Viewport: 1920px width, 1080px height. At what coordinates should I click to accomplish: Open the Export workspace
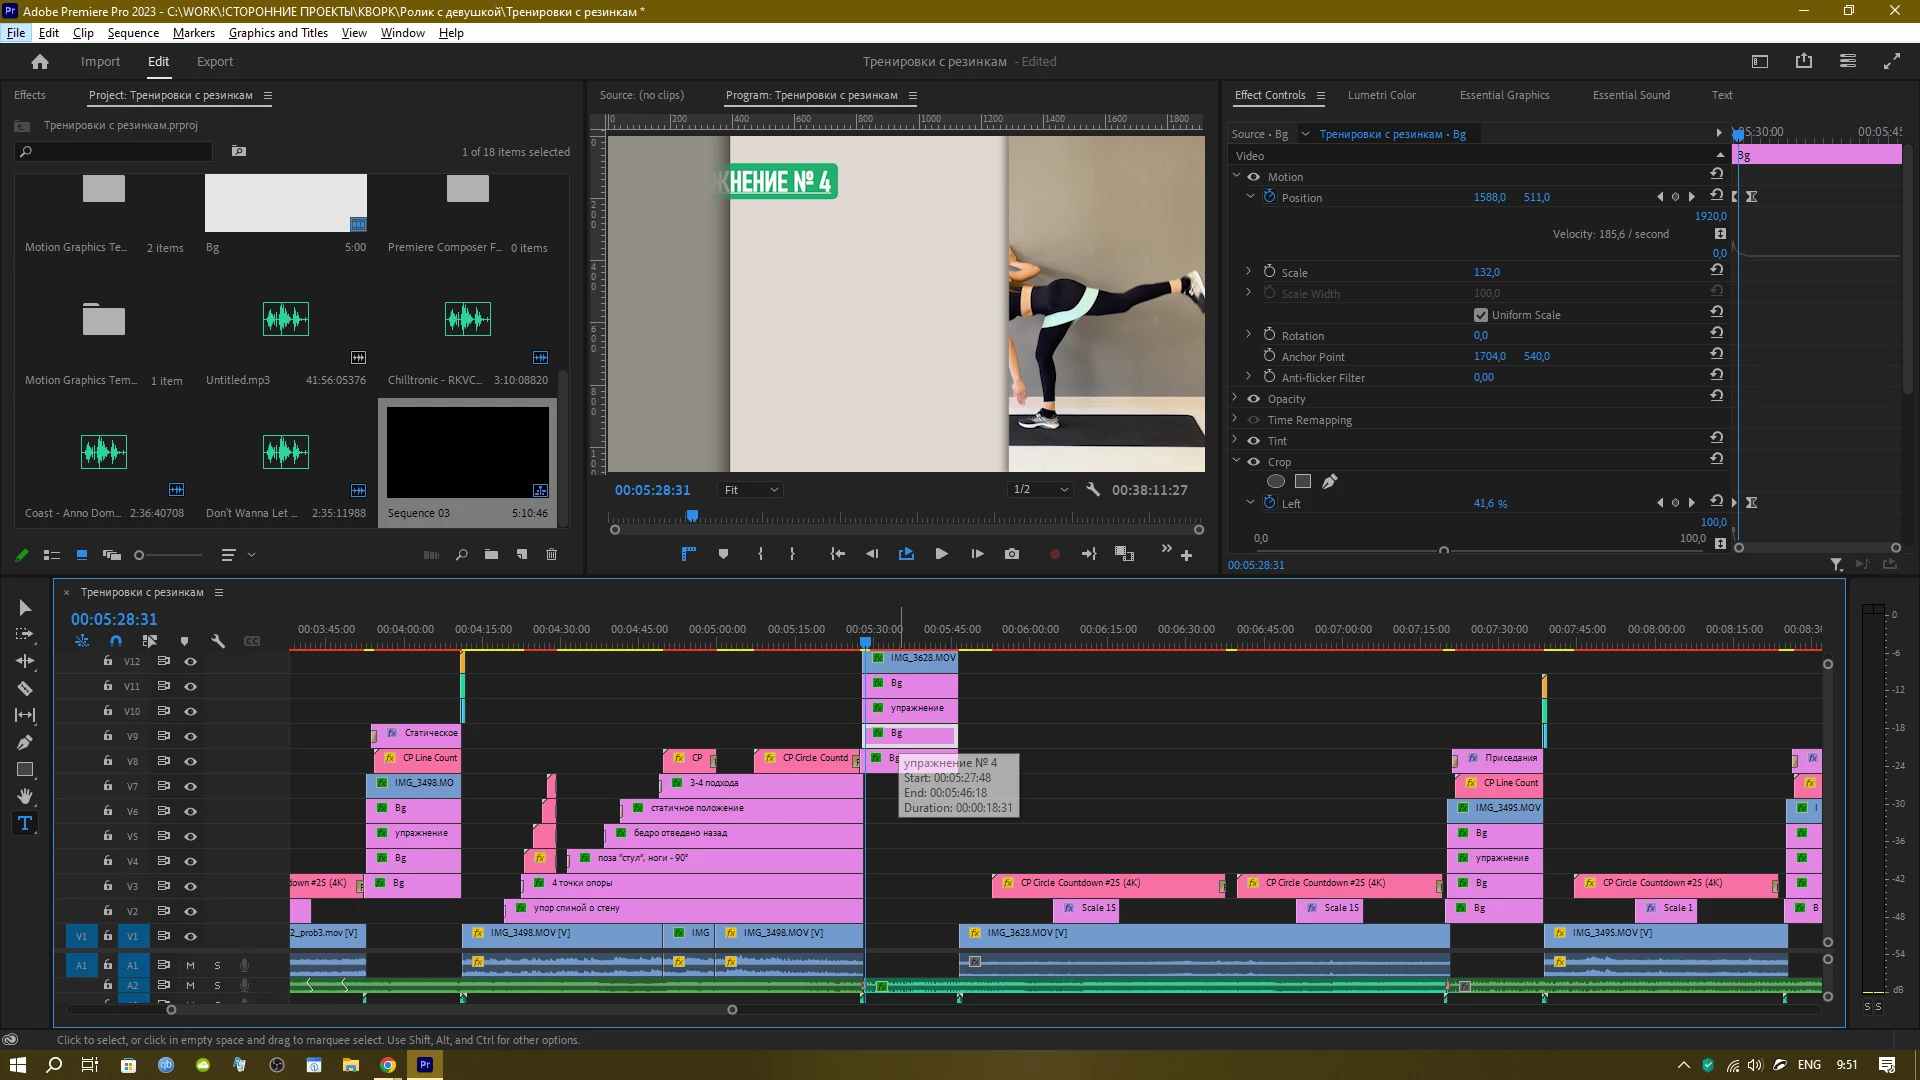(214, 62)
